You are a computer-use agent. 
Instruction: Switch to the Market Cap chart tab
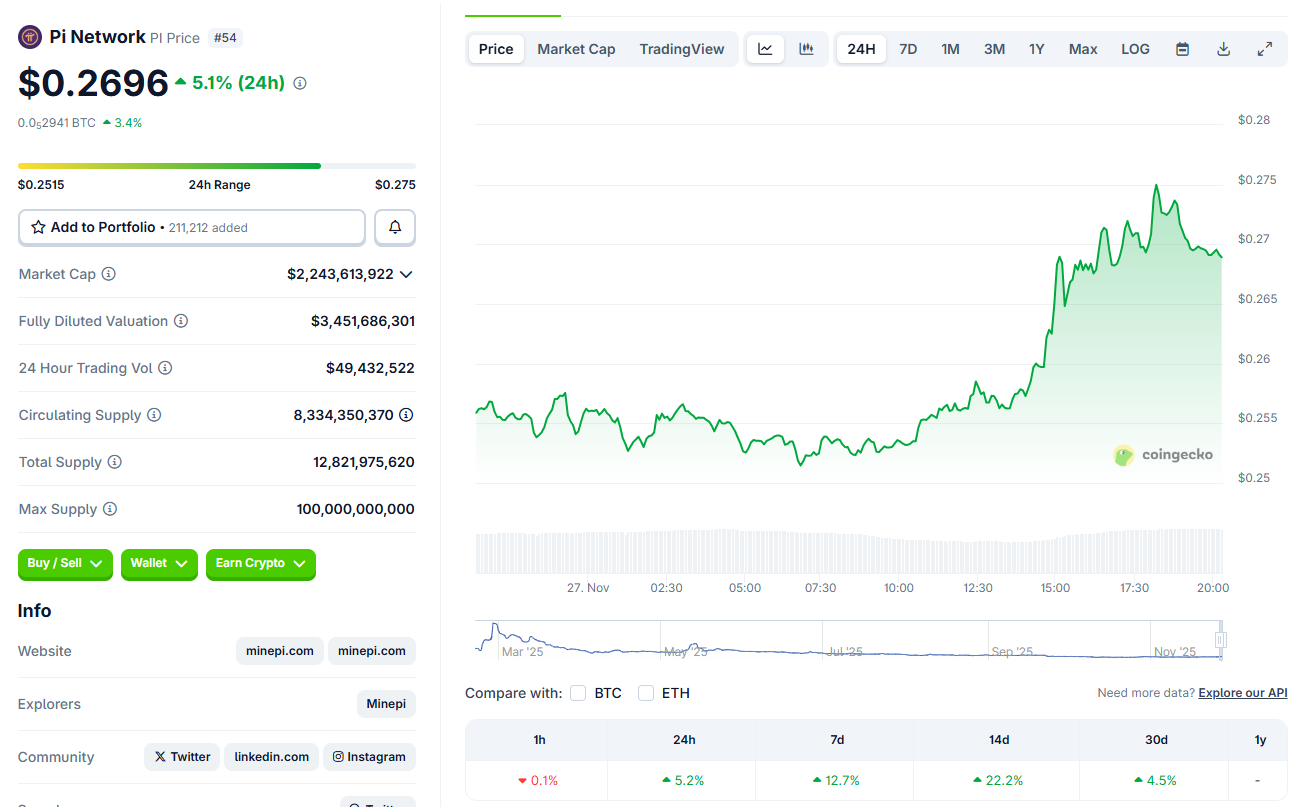[576, 49]
